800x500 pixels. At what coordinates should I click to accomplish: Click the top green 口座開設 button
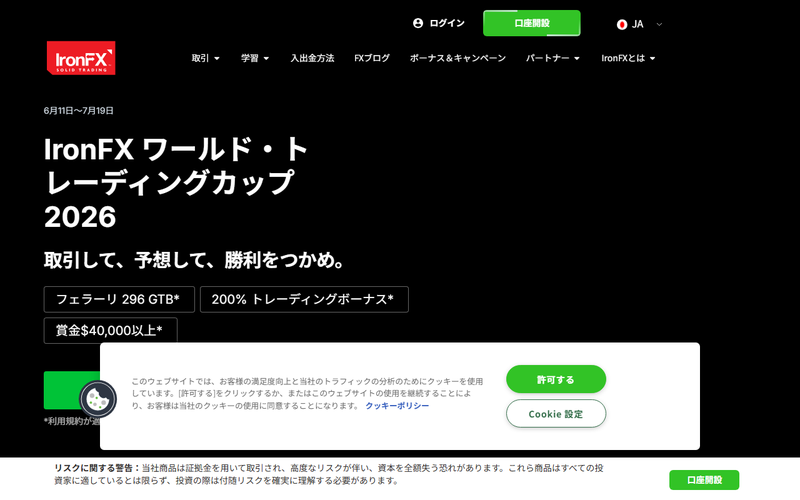coord(532,23)
